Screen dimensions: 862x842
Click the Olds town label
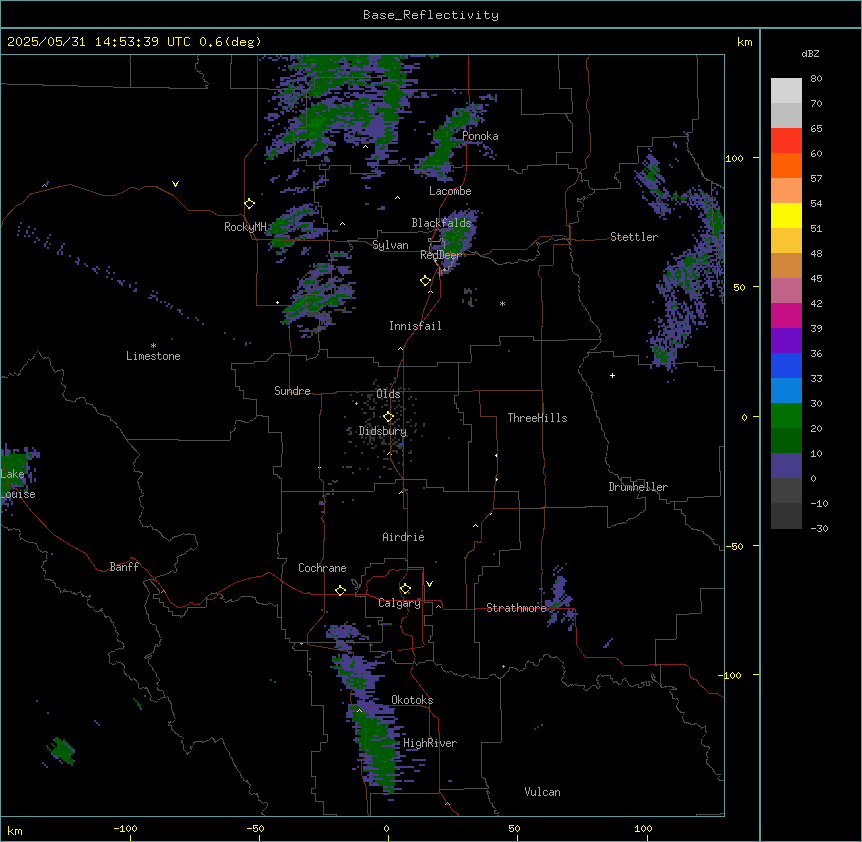pos(388,394)
